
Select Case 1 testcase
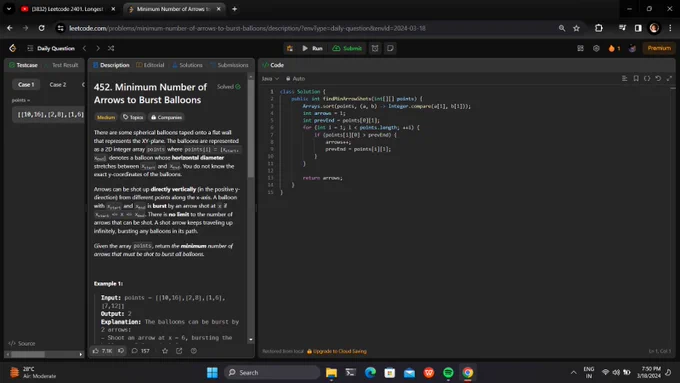[x=26, y=85]
